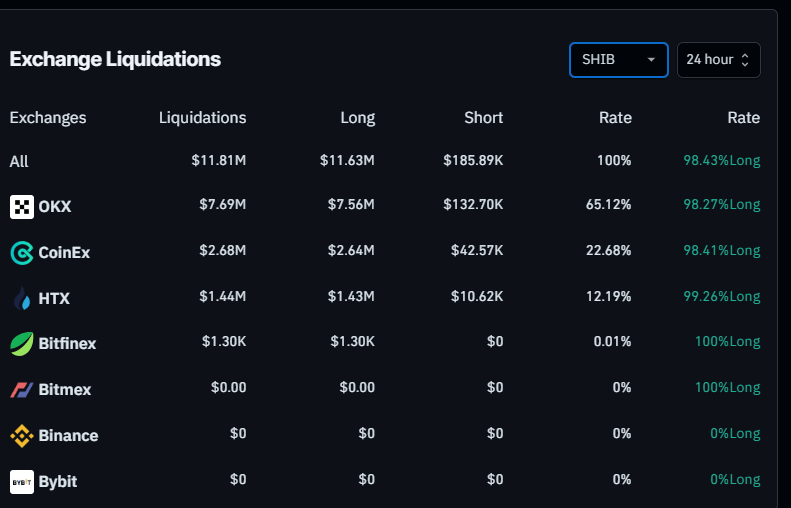Click the CoinEx exchange logo icon
Screen dimensions: 791x508
coord(21,253)
